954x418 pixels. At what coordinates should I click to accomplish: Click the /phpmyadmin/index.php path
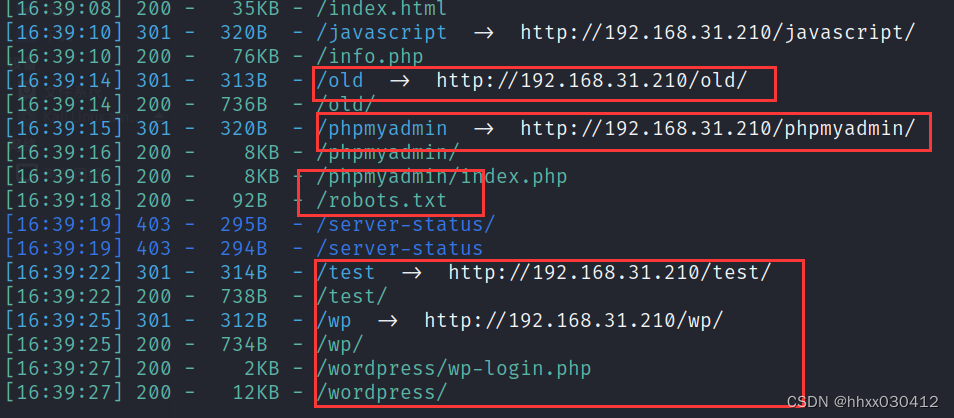(442, 177)
